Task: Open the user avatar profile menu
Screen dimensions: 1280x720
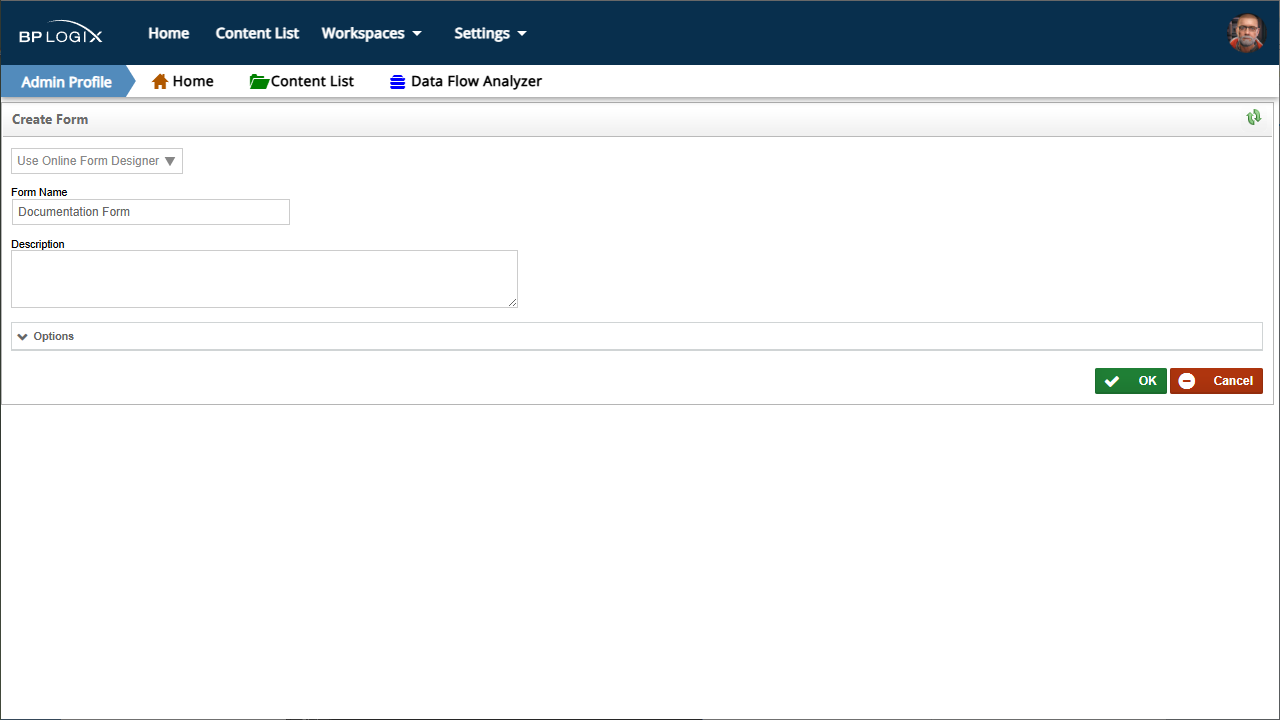Action: [1246, 33]
